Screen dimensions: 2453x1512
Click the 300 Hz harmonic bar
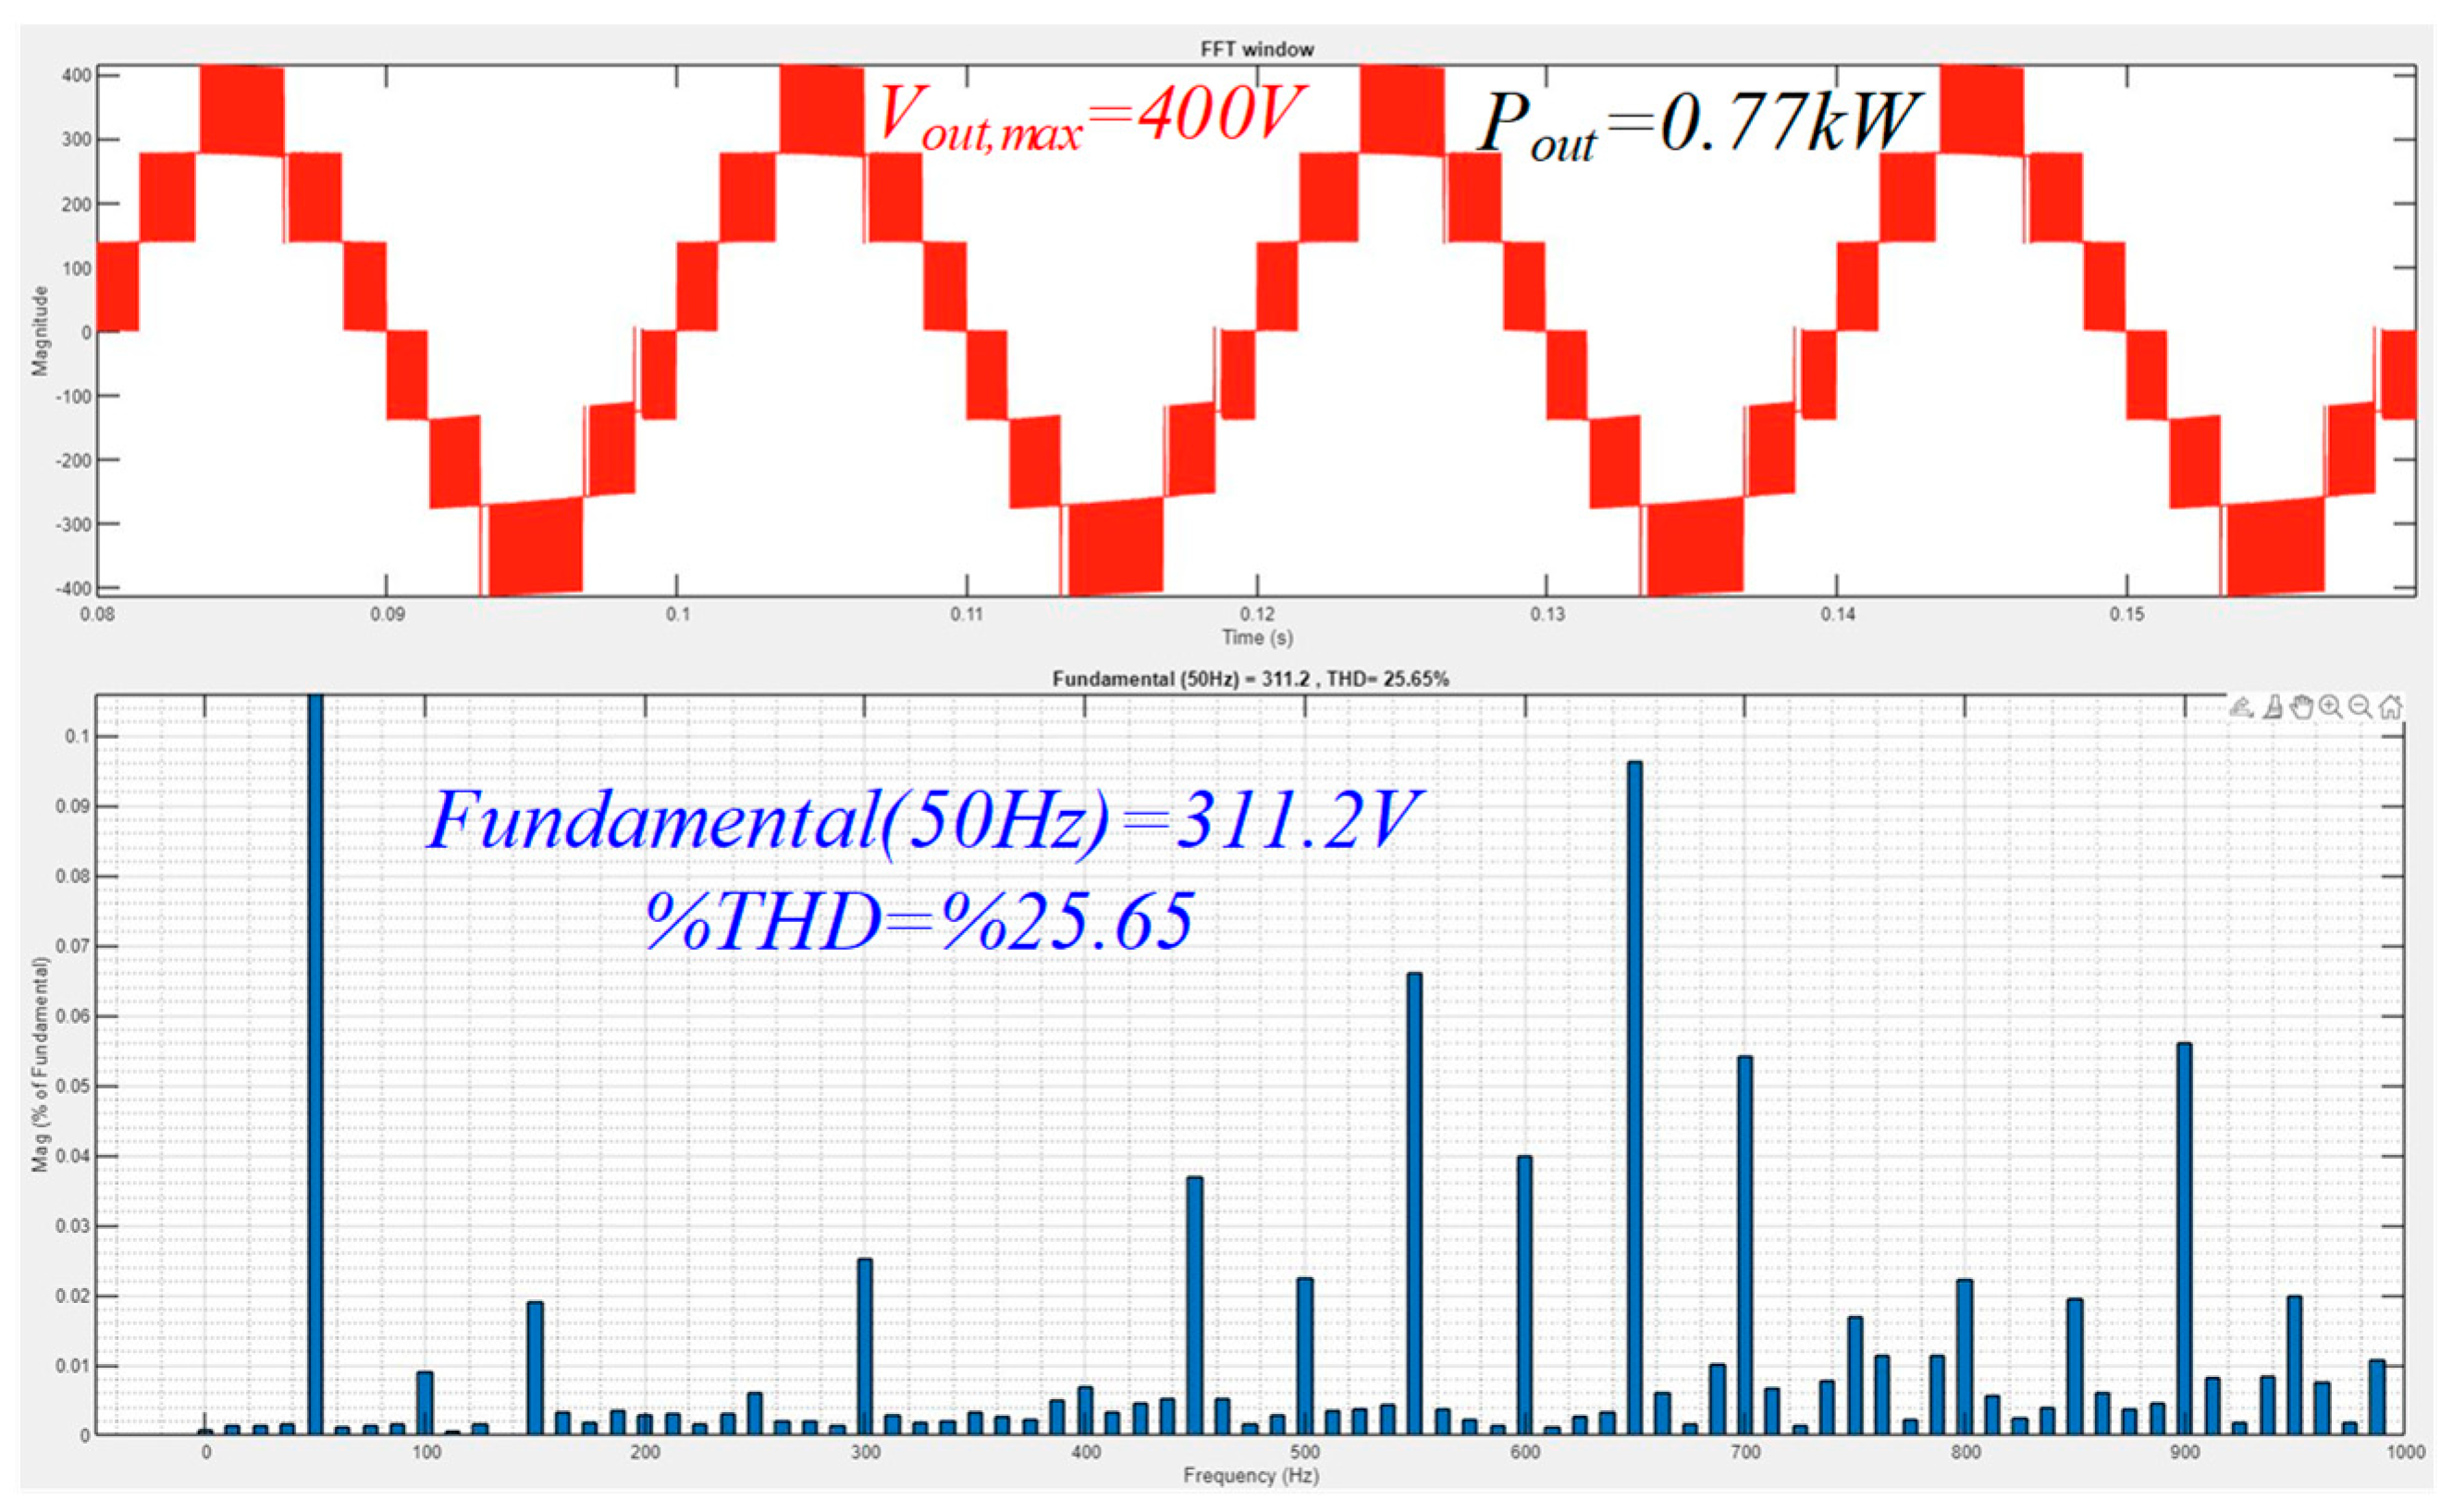pos(865,1345)
